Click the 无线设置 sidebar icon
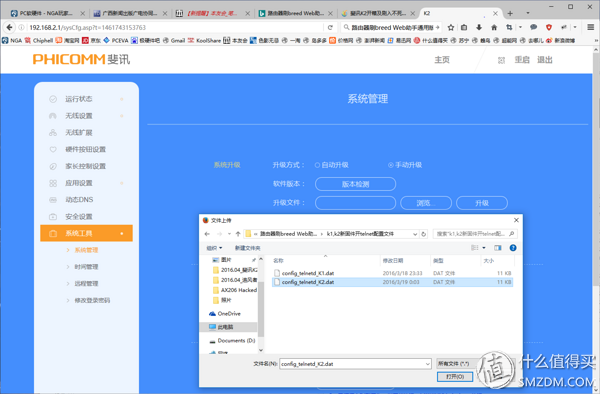Screen dimensions: 600x394 (53, 116)
